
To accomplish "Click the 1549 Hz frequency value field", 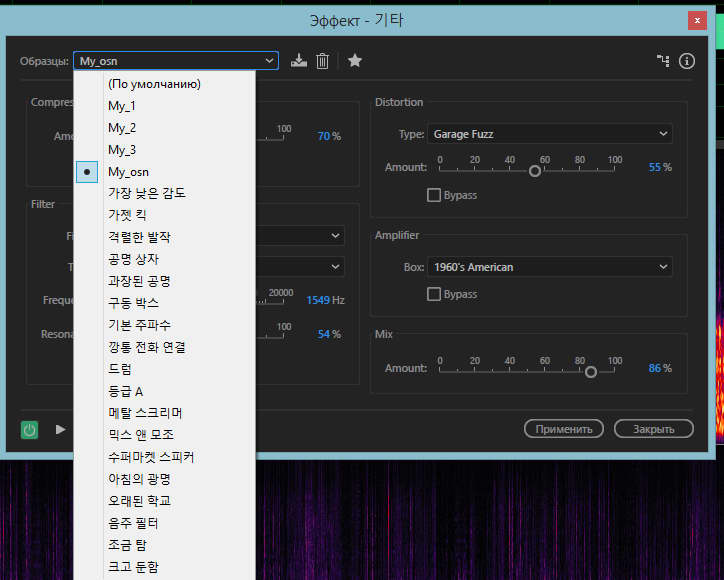I will click(x=318, y=300).
